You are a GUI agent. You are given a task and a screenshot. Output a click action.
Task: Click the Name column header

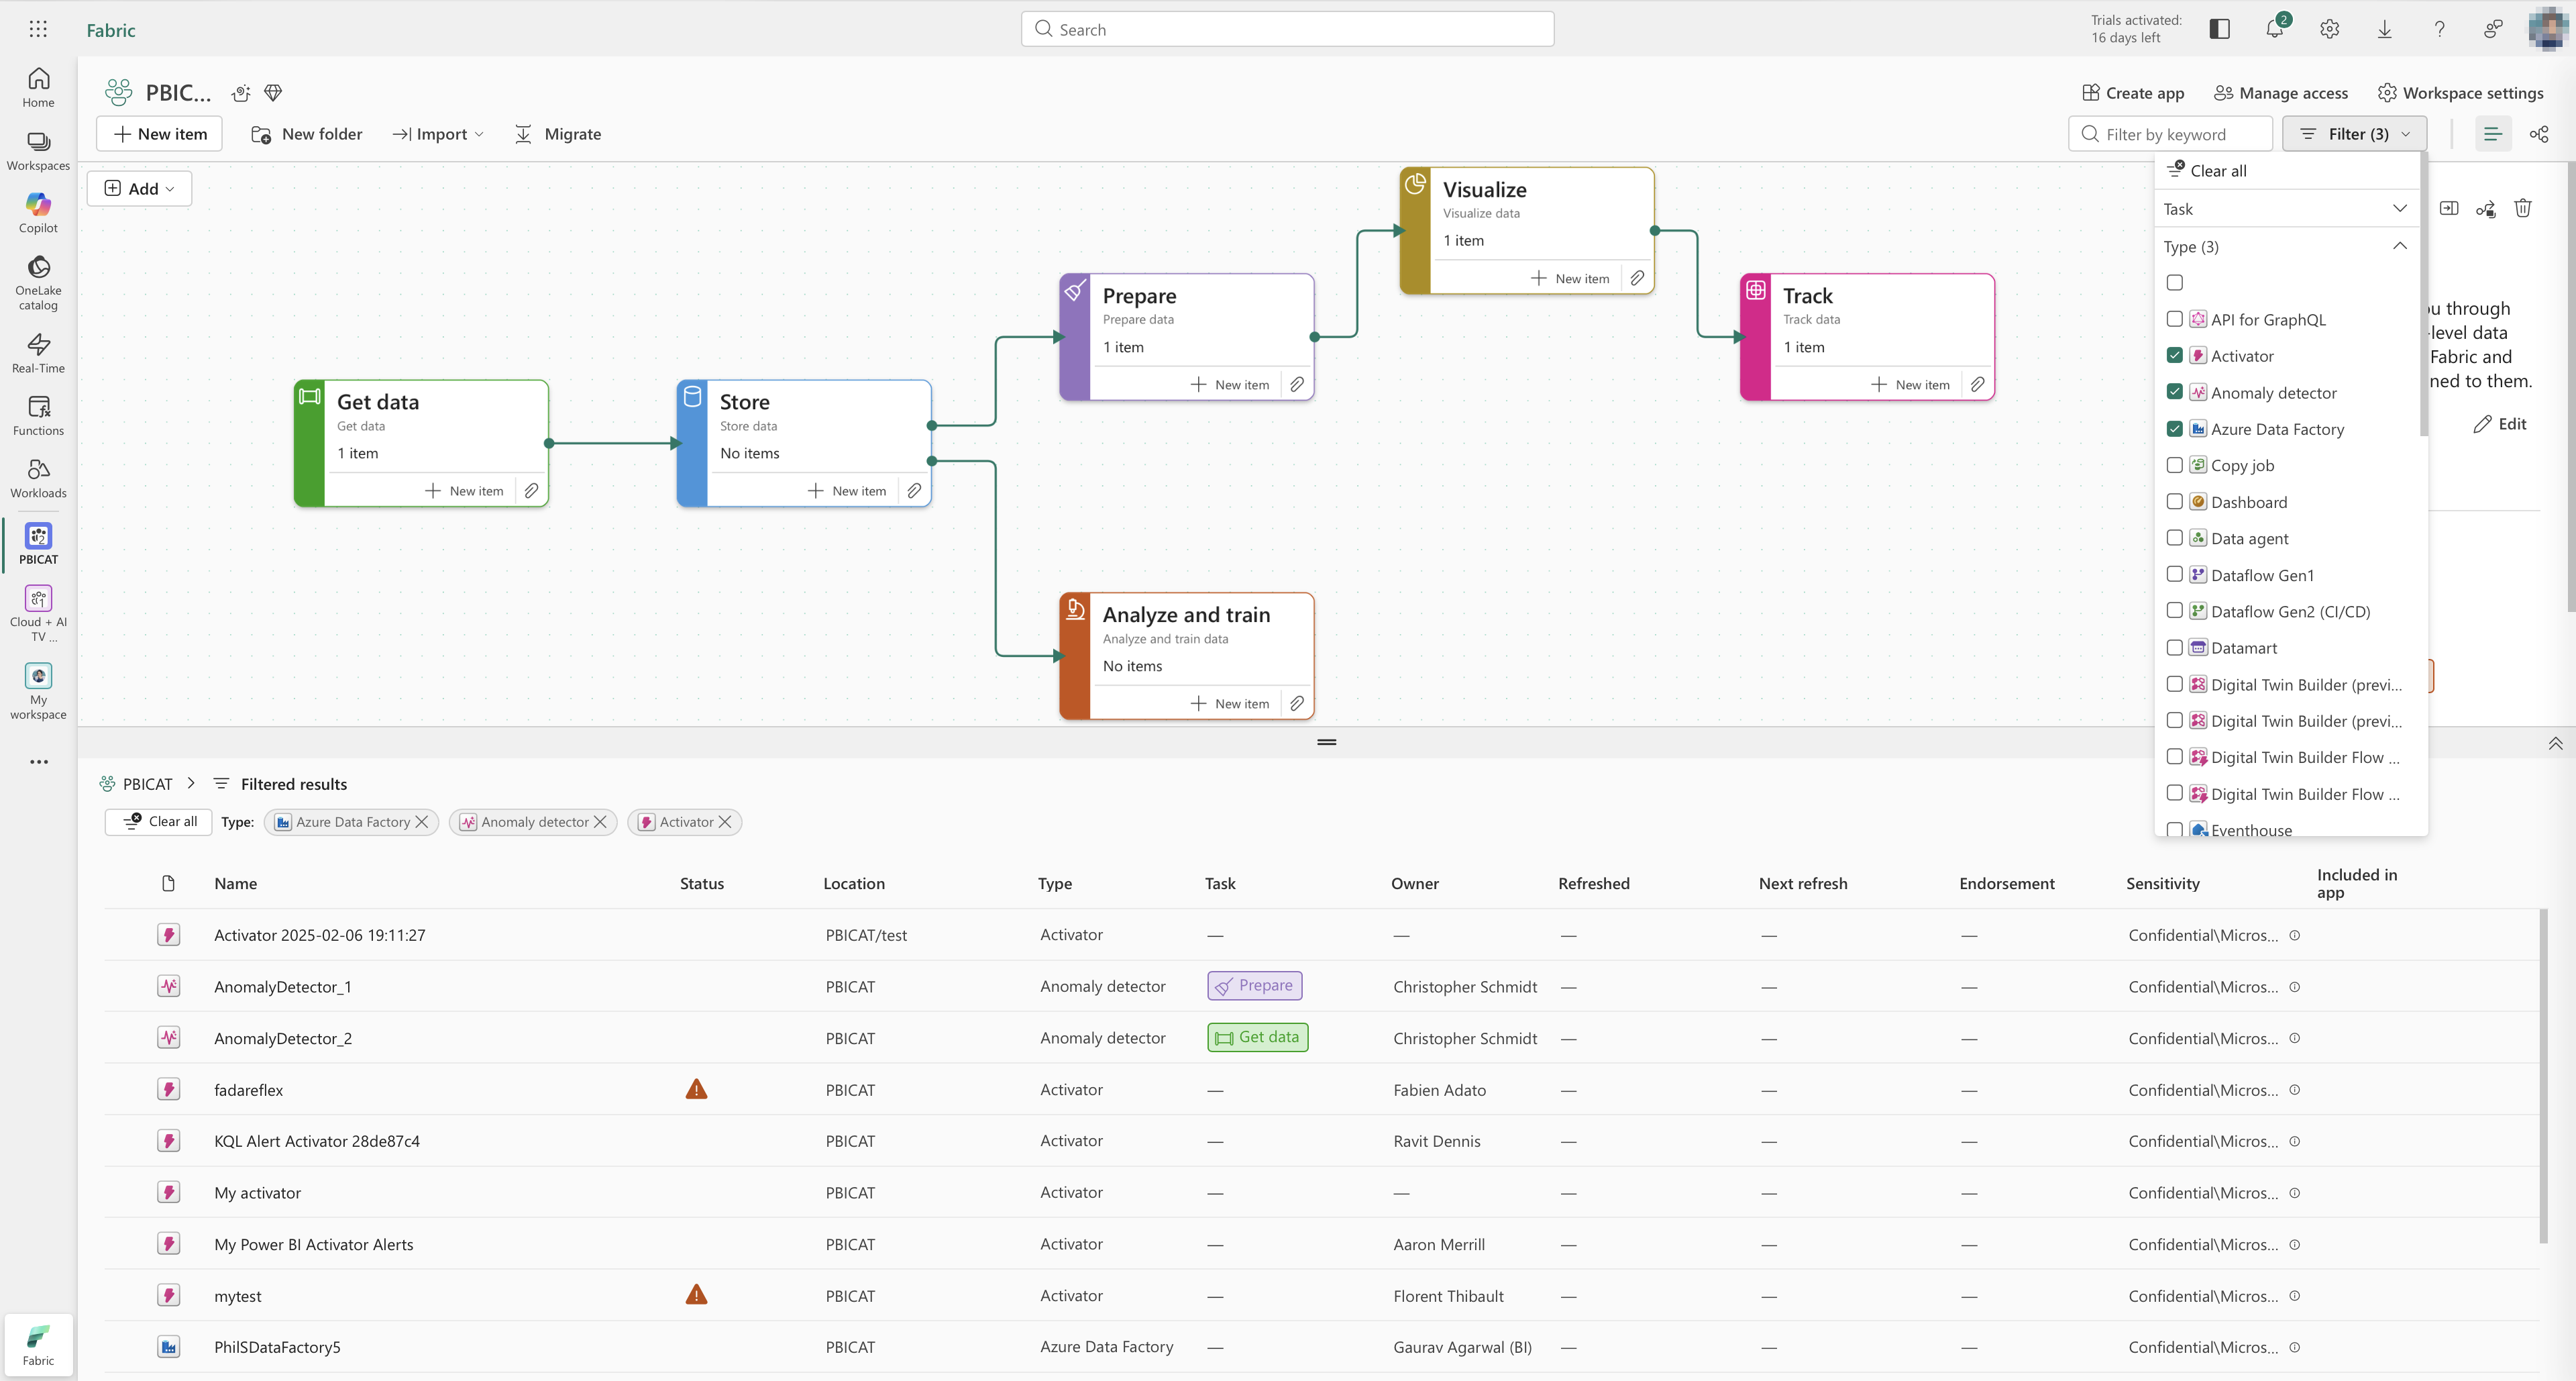235,883
